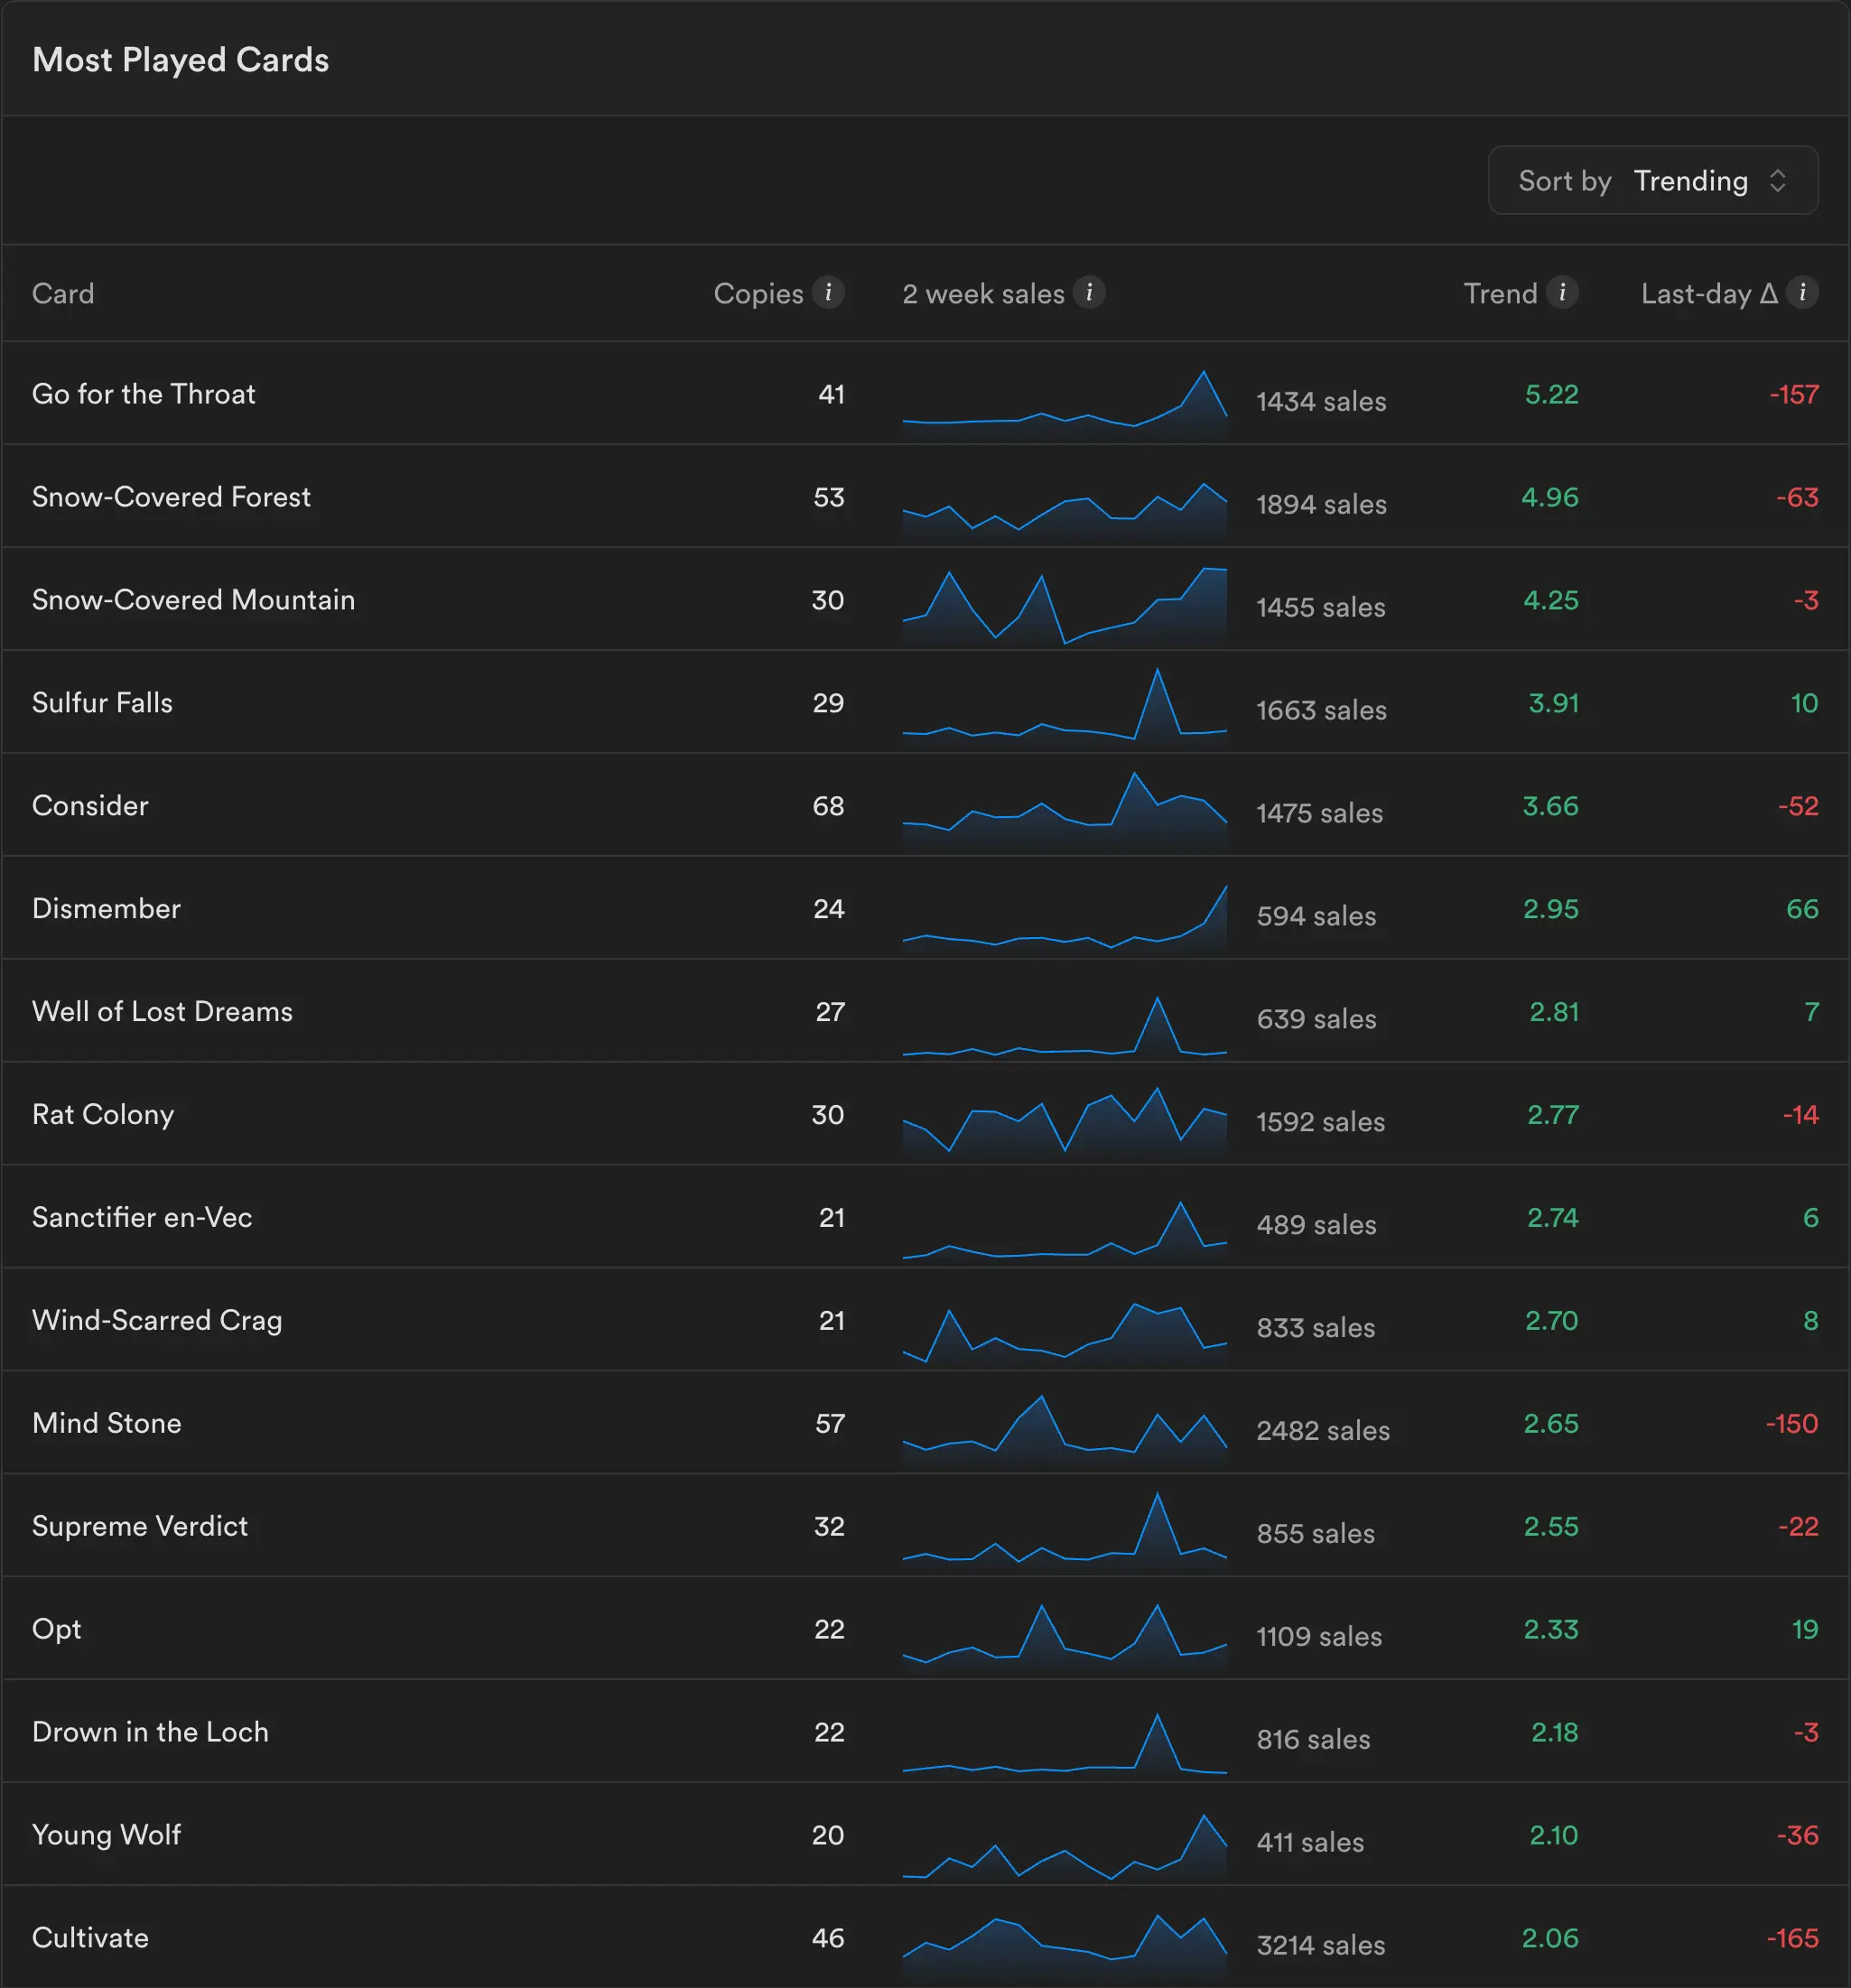Select the Well of Lost Dreams row
This screenshot has height=1988, width=1851.
coord(925,1011)
